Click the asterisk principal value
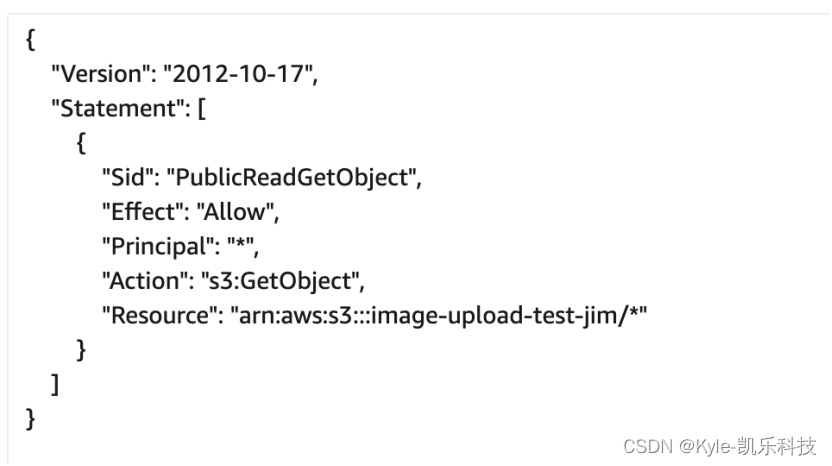The height and width of the screenshot is (466, 832). [240, 246]
